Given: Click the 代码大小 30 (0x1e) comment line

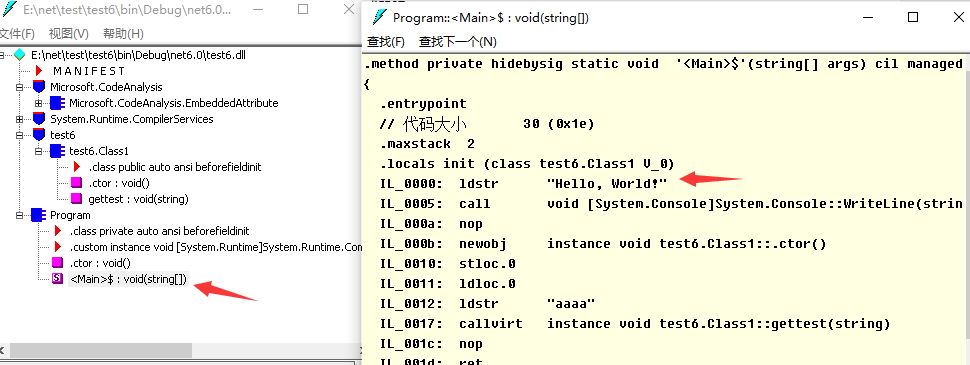Looking at the screenshot, I should pyautogui.click(x=487, y=124).
